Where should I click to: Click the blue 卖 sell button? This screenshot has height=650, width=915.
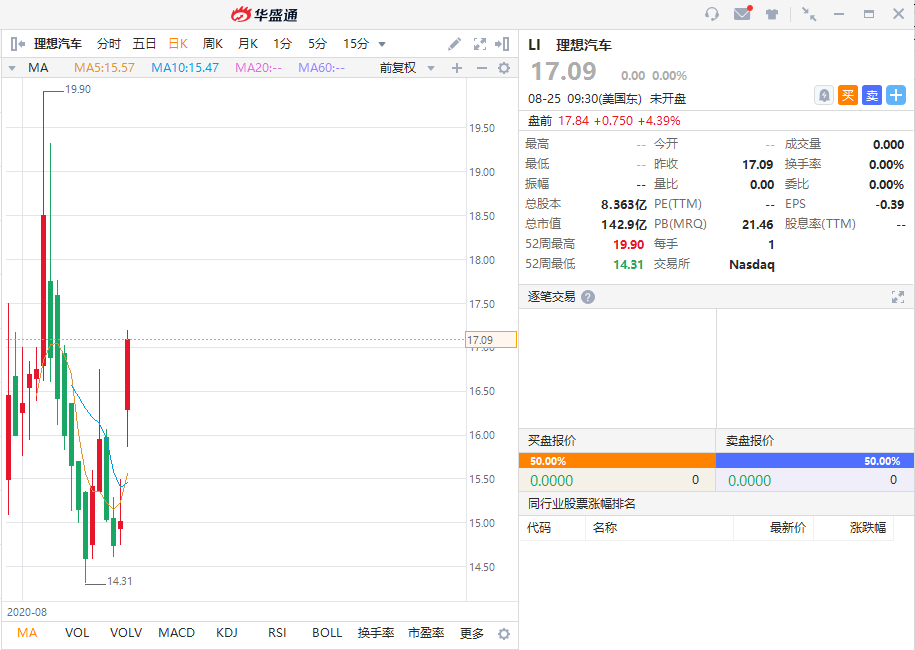[x=871, y=95]
